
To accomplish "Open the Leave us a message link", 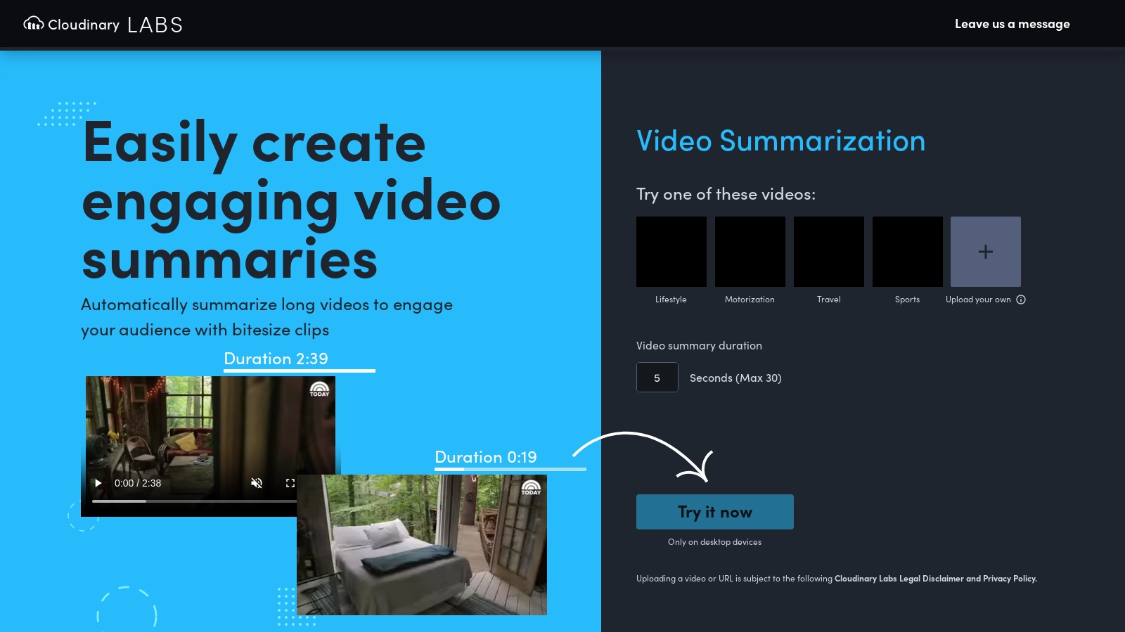I will [x=1012, y=23].
